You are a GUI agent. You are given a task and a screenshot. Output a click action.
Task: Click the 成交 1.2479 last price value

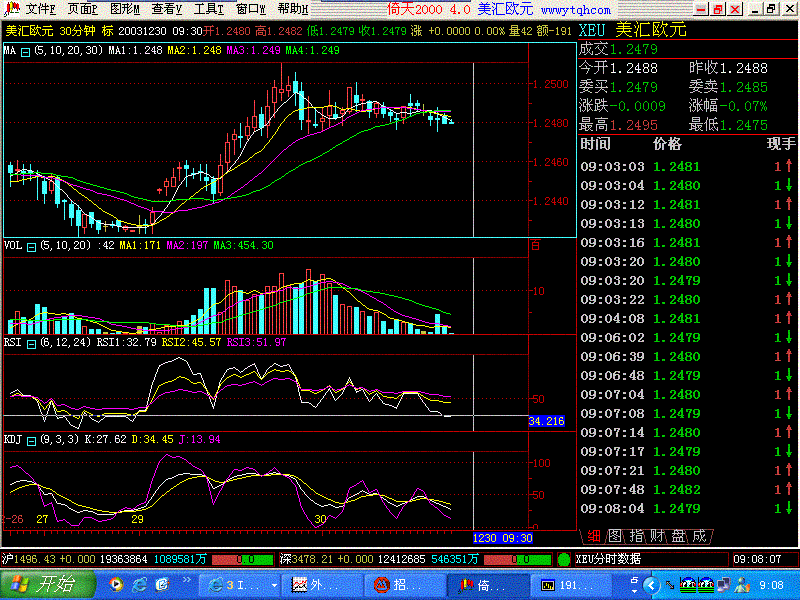(x=634, y=49)
